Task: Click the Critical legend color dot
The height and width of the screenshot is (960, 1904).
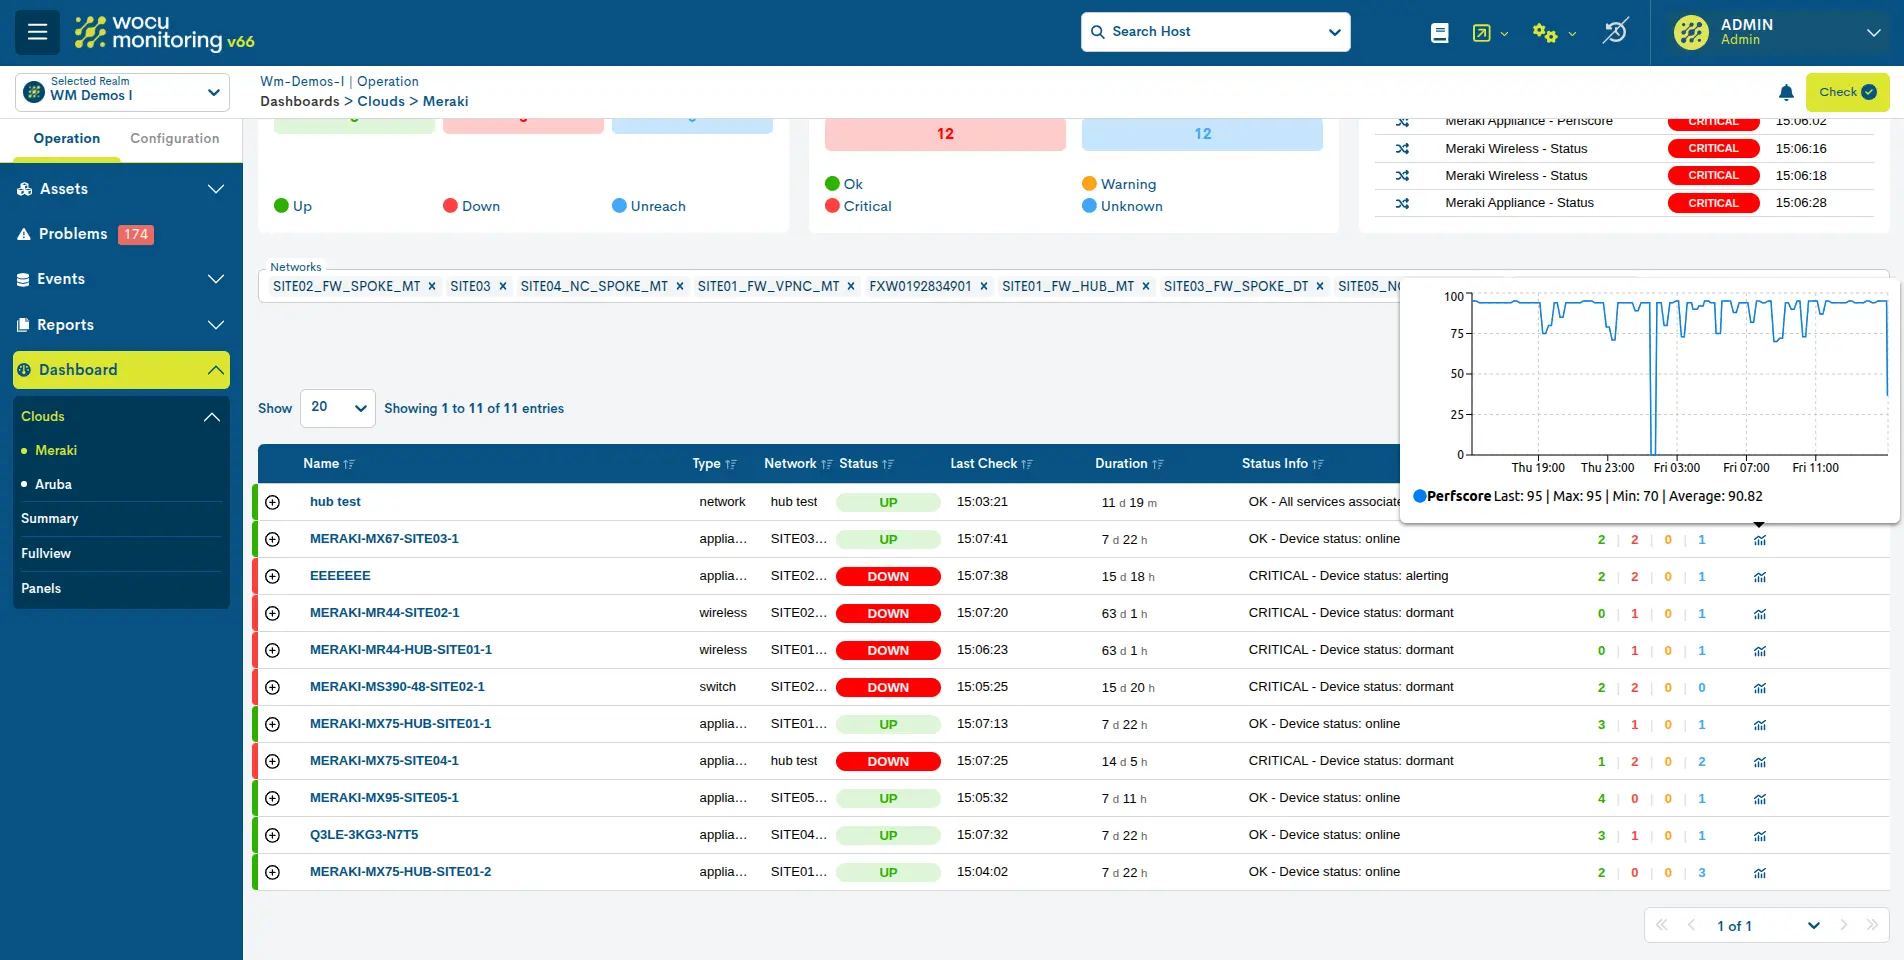Action: [832, 206]
